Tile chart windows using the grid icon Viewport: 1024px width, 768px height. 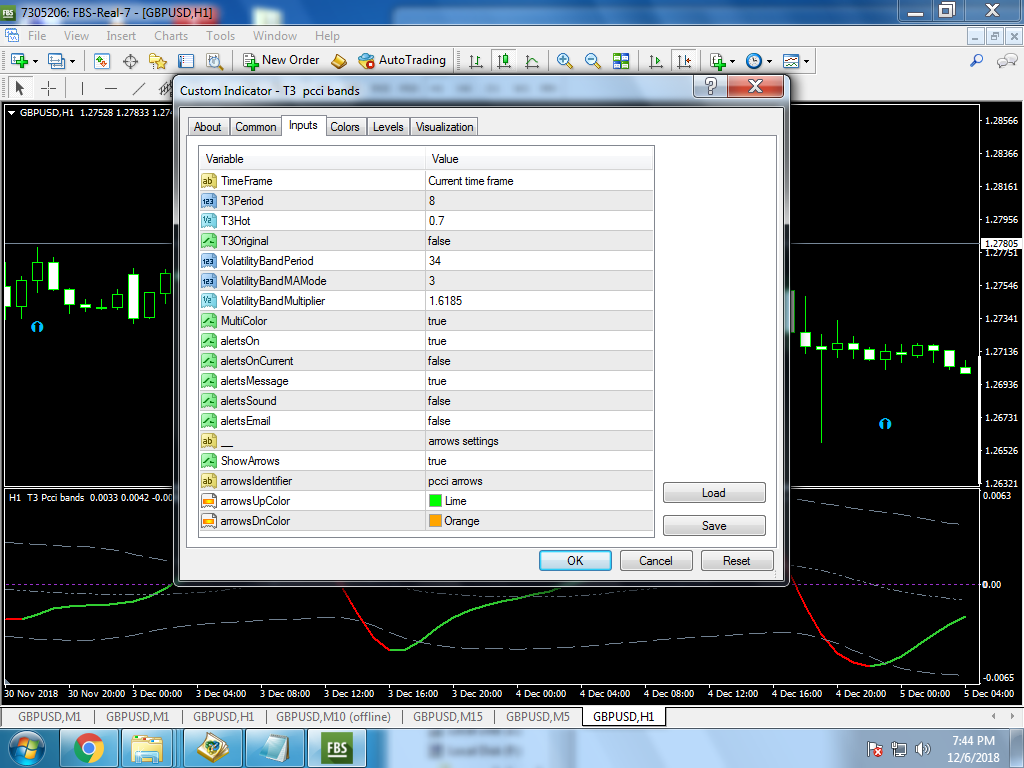(x=621, y=61)
